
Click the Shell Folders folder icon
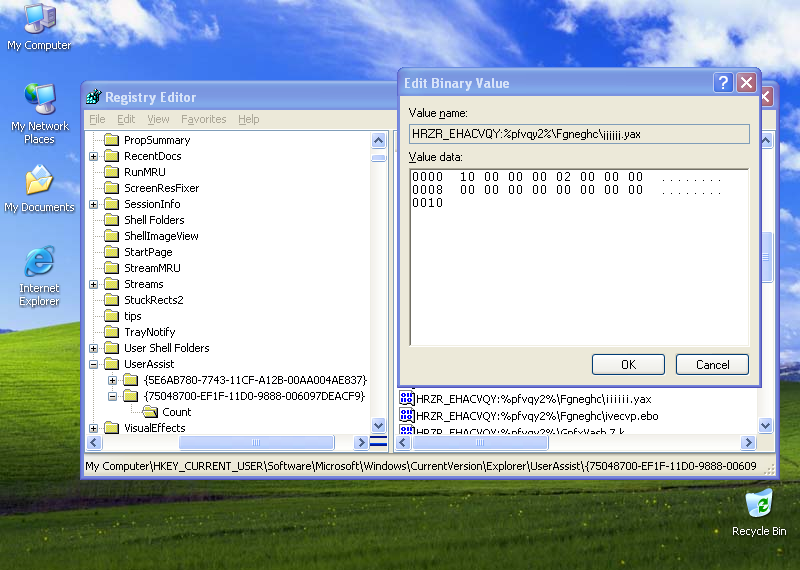[x=111, y=220]
